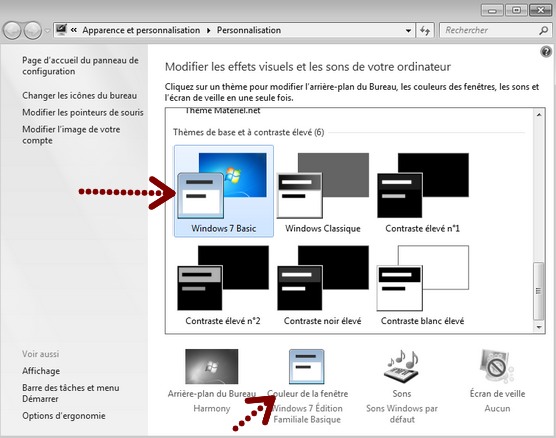The width and height of the screenshot is (556, 438).
Task: Click the Écran de veille label
Action: click(x=497, y=394)
